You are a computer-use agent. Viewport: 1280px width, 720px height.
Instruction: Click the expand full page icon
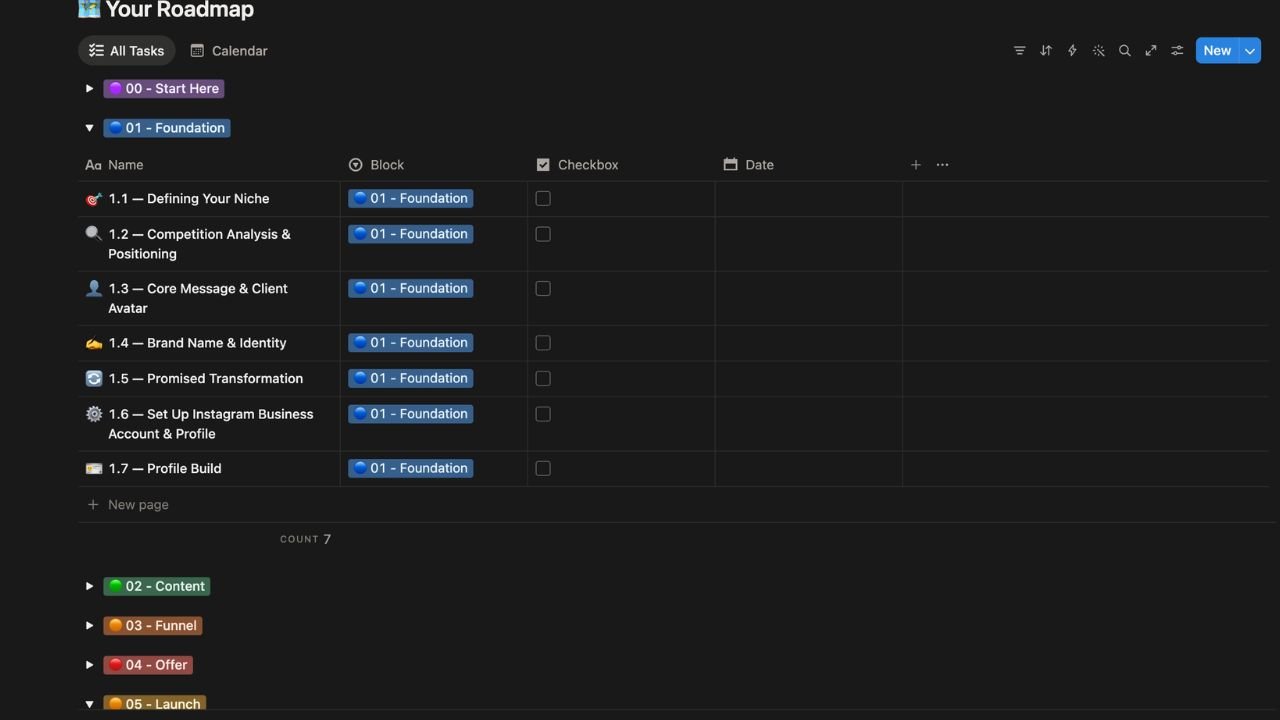click(x=1151, y=51)
